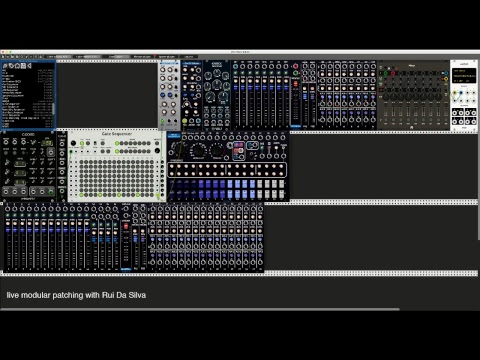The height and width of the screenshot is (360, 480).
Task: Click the first tag icon in browser panel
Action: [5, 66]
